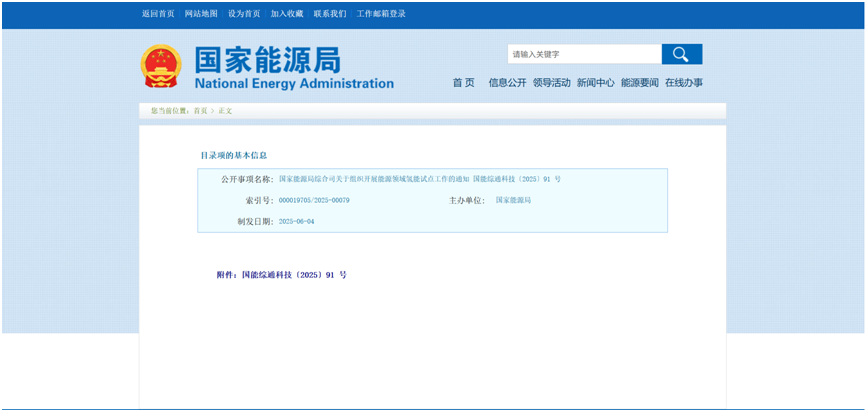The image size is (868, 412).
Task: Click index number 000019705/2025-00079
Action: point(314,200)
